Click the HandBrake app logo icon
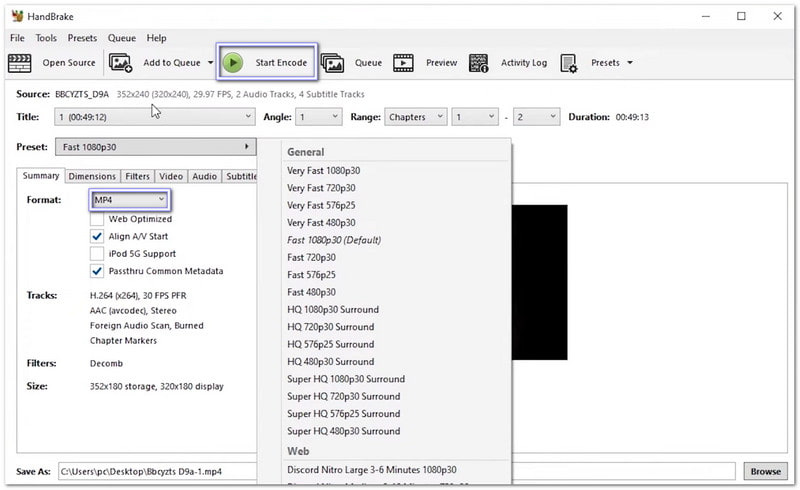This screenshot has width=800, height=490. point(17,16)
